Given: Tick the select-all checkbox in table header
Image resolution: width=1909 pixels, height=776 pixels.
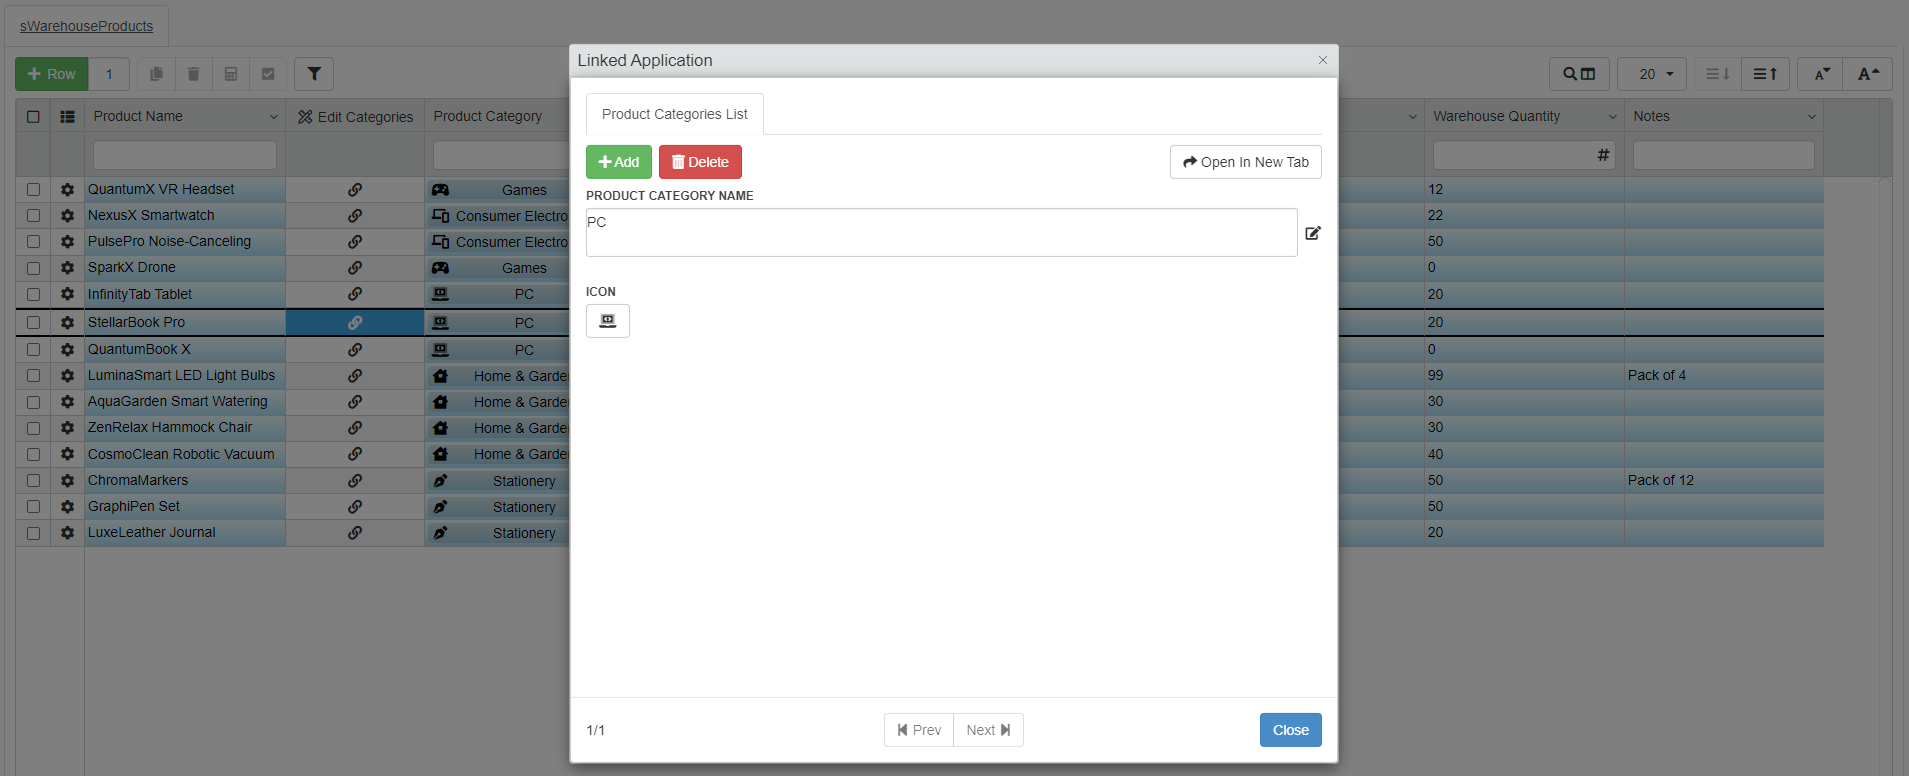Looking at the screenshot, I should pos(33,117).
